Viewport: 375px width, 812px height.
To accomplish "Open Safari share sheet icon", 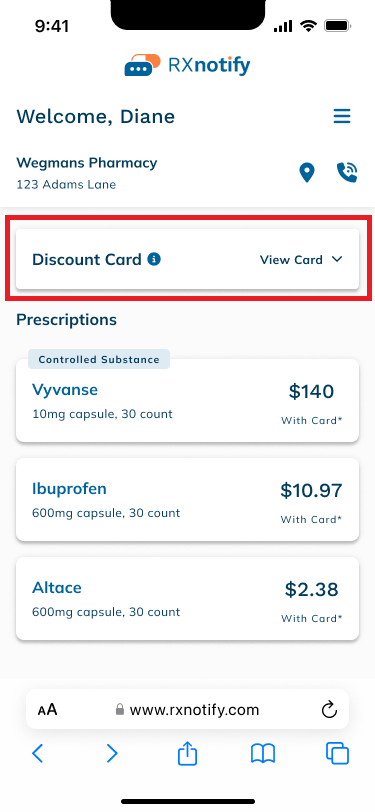I will (188, 753).
